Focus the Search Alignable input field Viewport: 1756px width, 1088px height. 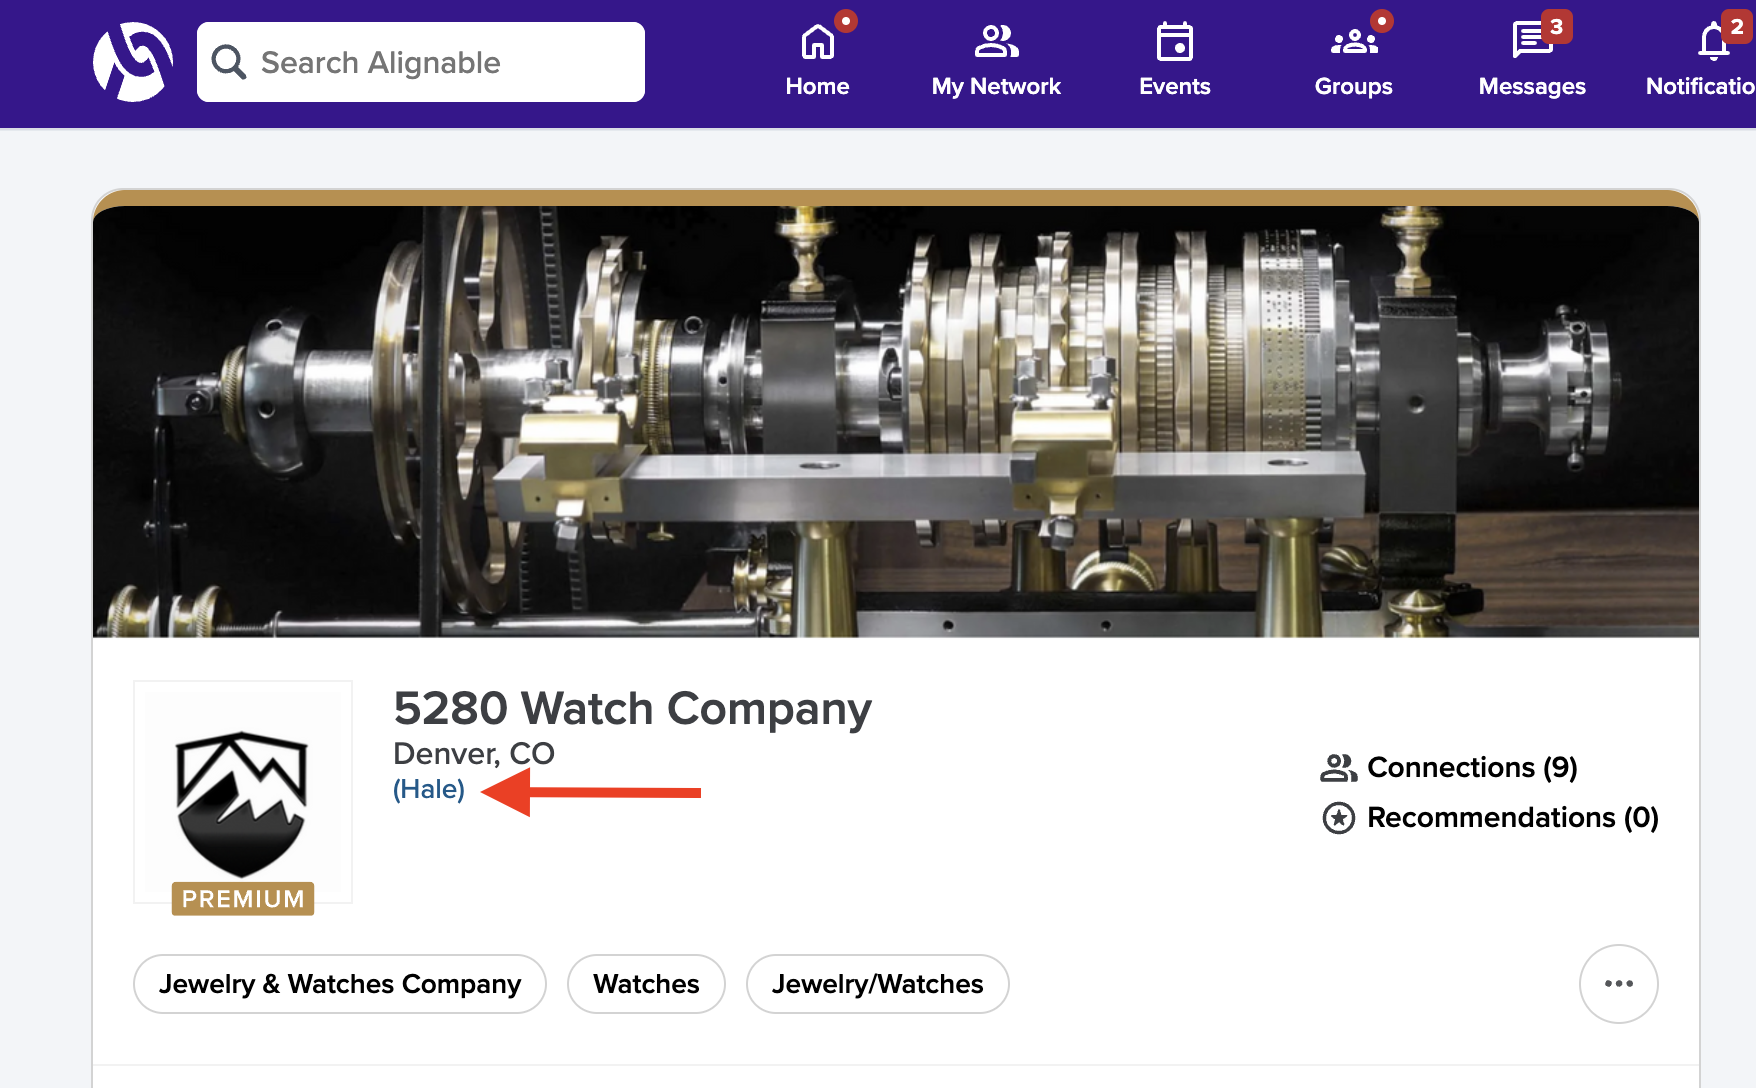pyautogui.click(x=421, y=62)
